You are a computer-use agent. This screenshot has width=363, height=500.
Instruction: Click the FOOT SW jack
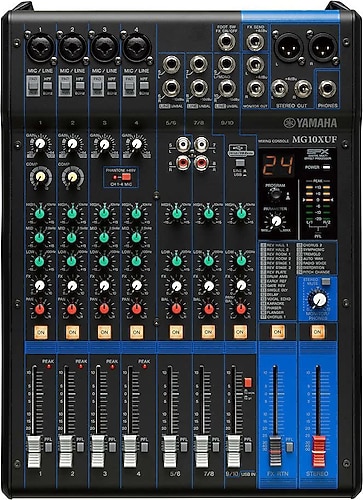click(227, 41)
